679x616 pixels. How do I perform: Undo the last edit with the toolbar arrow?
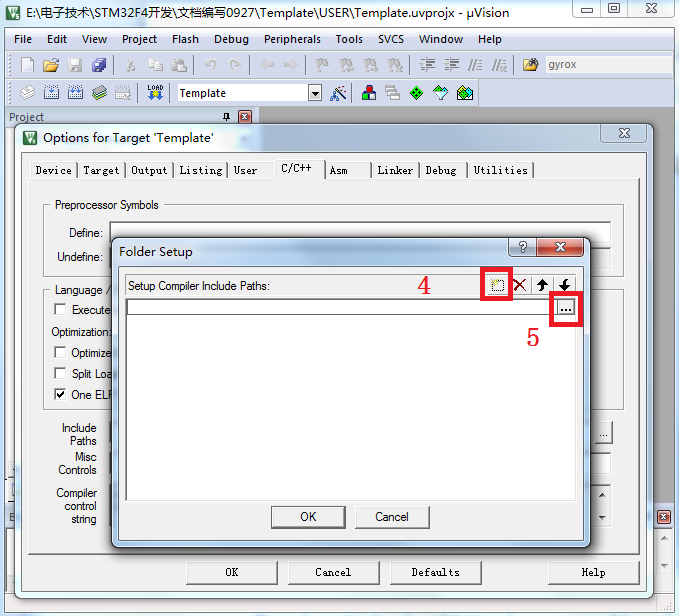pyautogui.click(x=211, y=65)
